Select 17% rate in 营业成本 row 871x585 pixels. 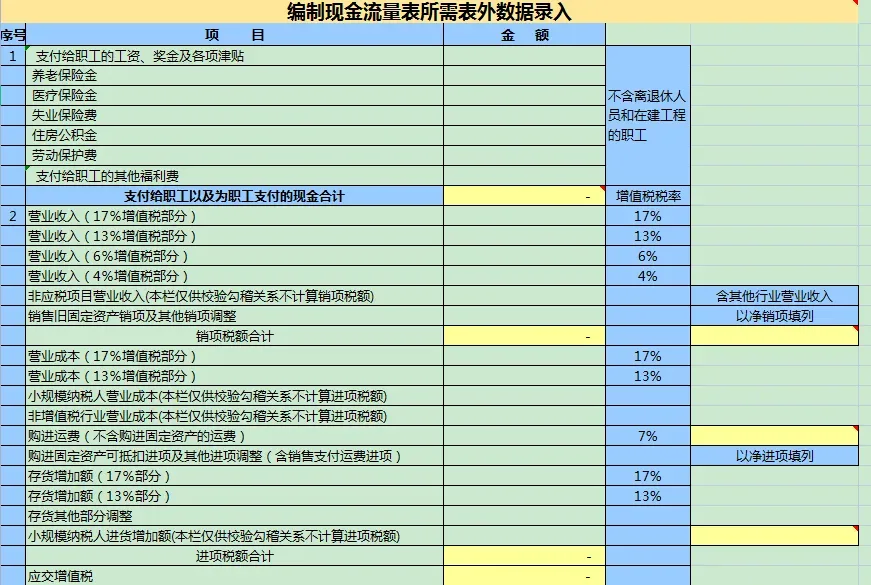pos(648,356)
